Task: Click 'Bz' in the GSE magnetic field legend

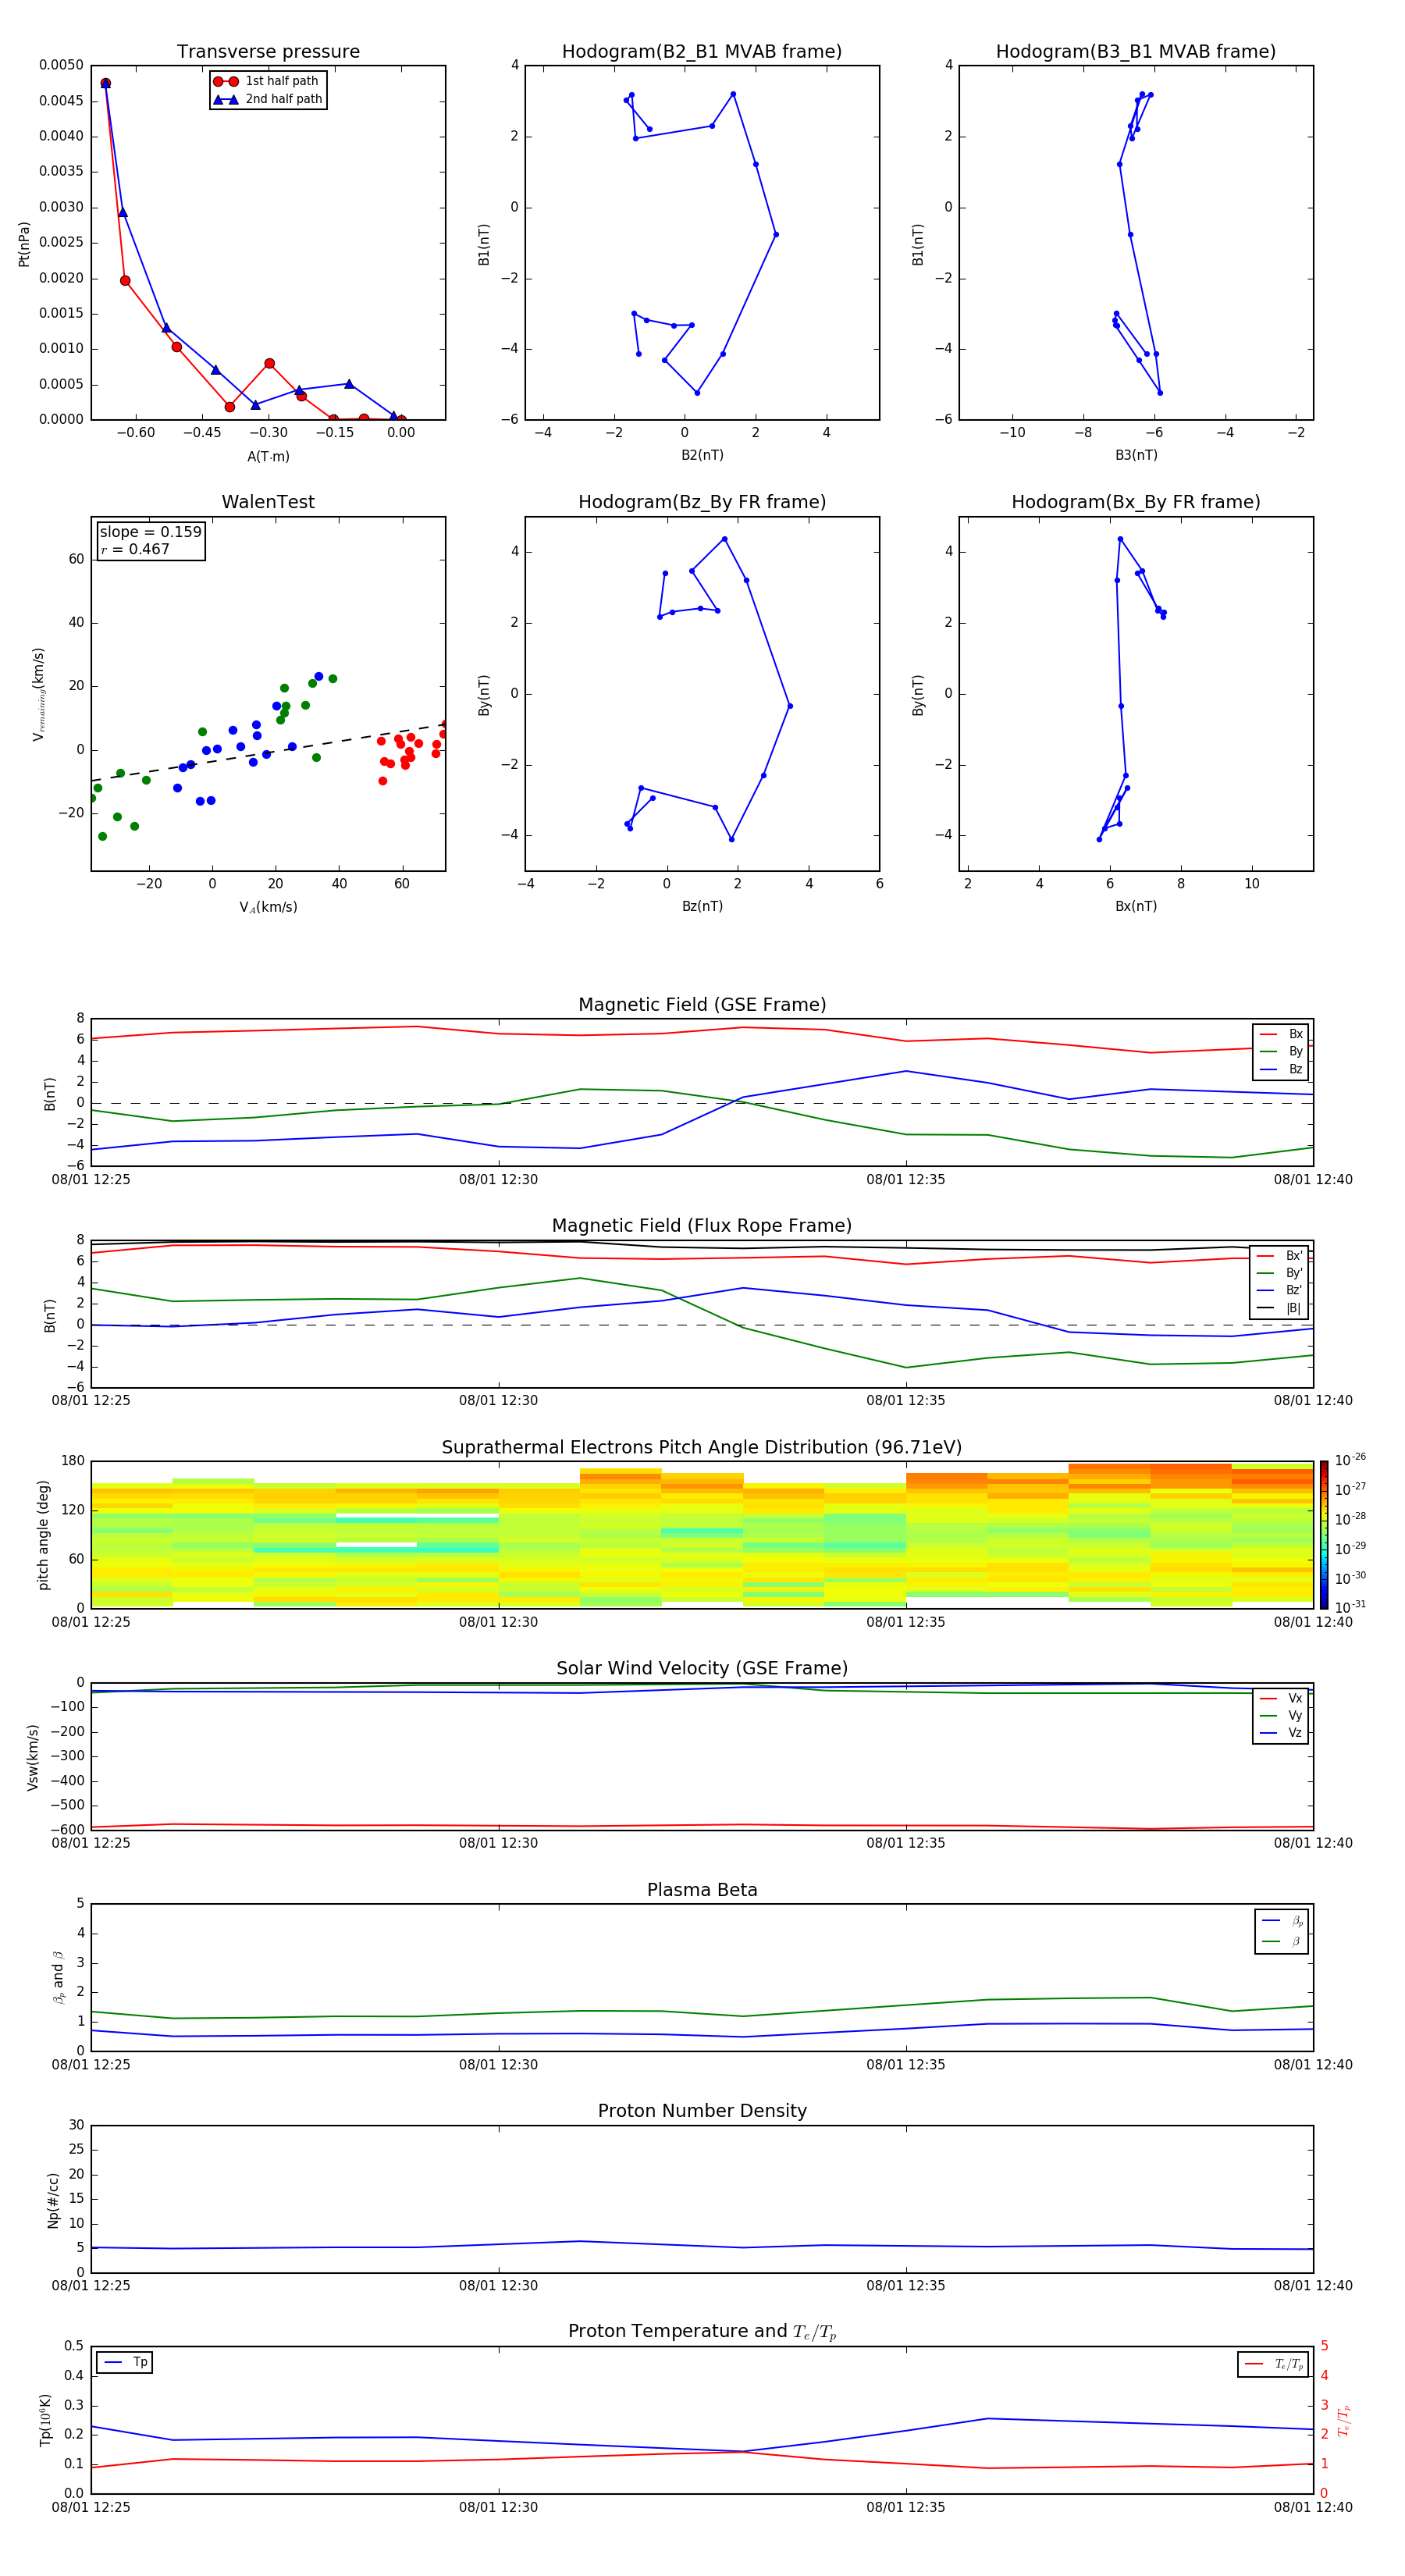Action: [1295, 1069]
